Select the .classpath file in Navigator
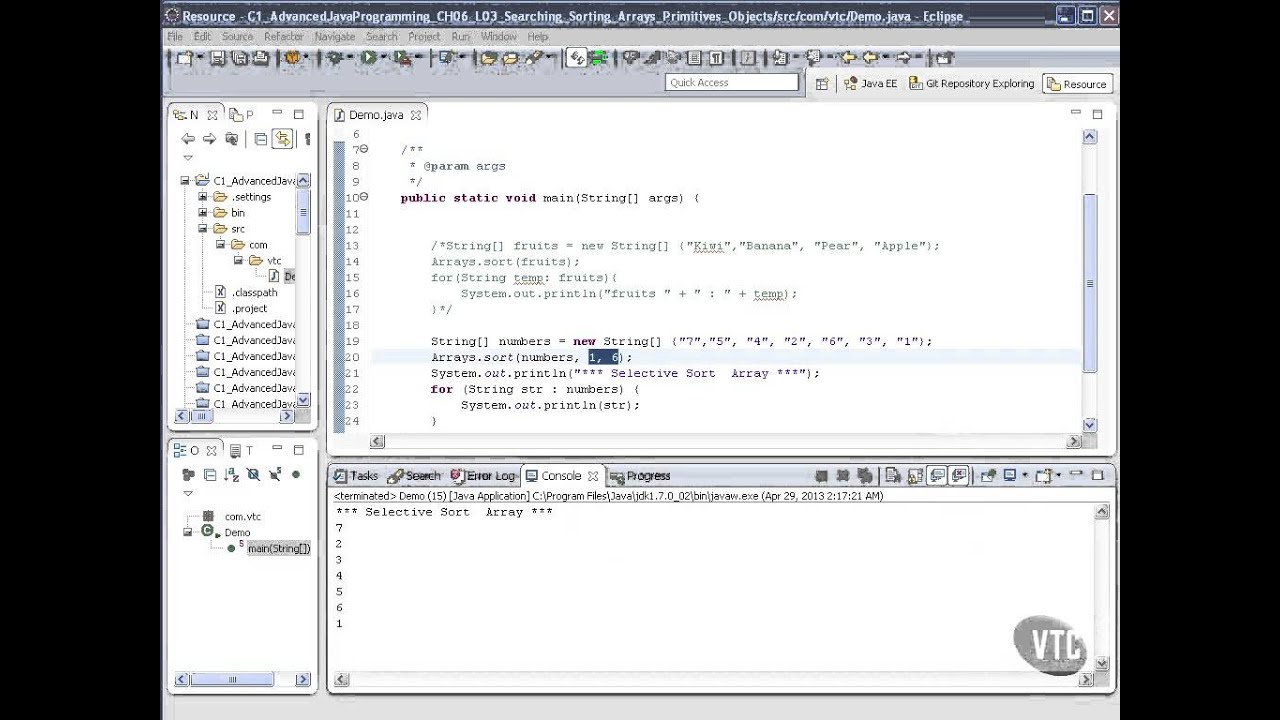Image resolution: width=1280 pixels, height=720 pixels. tap(254, 293)
